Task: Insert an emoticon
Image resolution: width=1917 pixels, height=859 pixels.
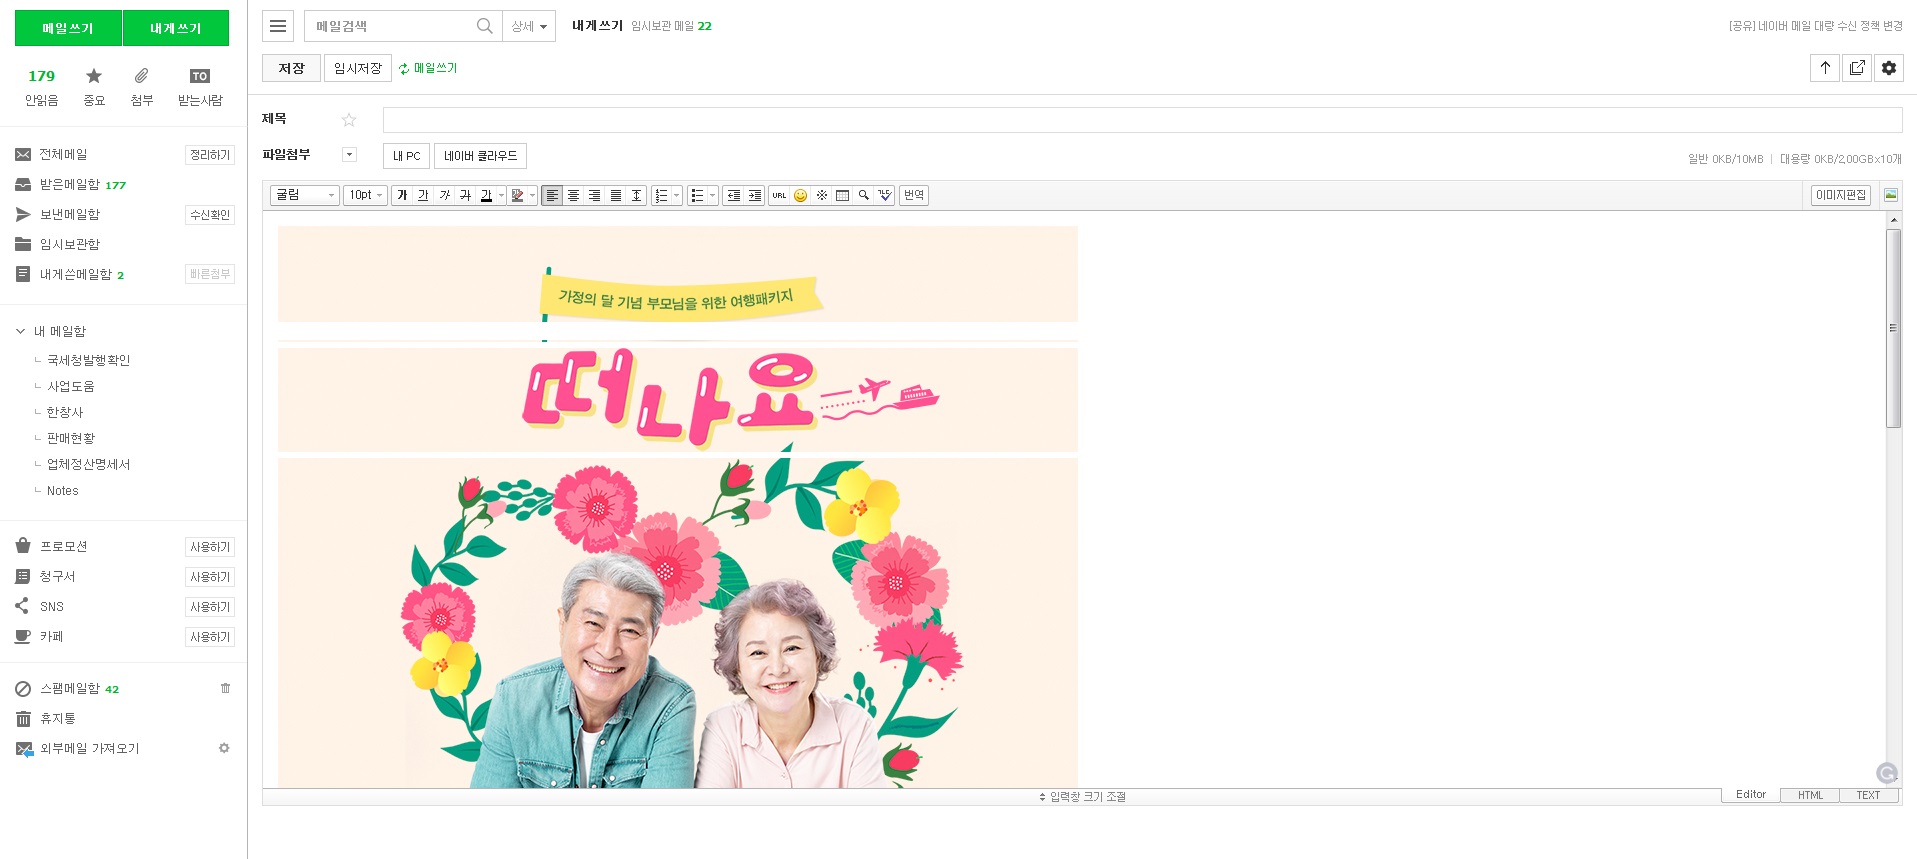Action: (800, 195)
